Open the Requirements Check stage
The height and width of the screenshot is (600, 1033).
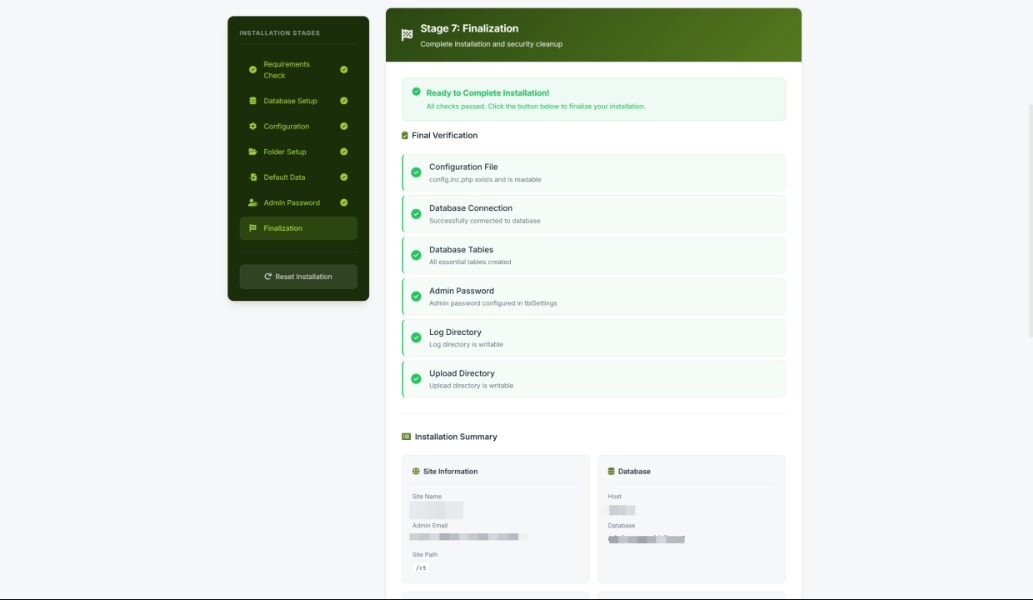tap(286, 70)
